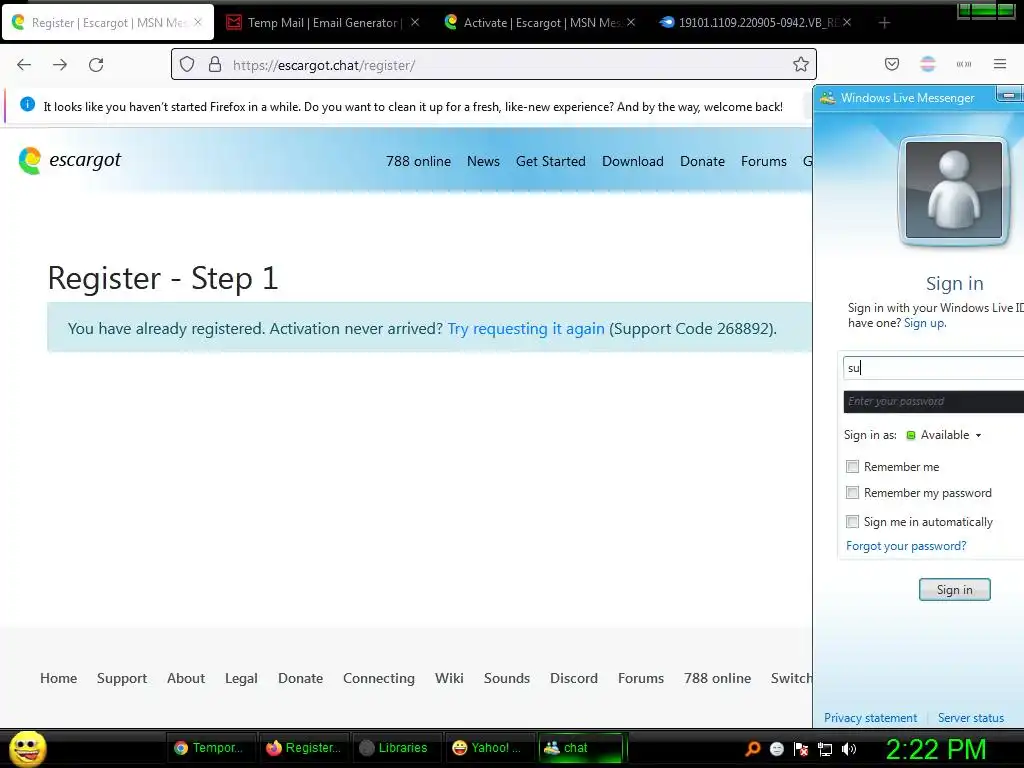
Task: Go back using the browser back arrow
Action: (24, 65)
